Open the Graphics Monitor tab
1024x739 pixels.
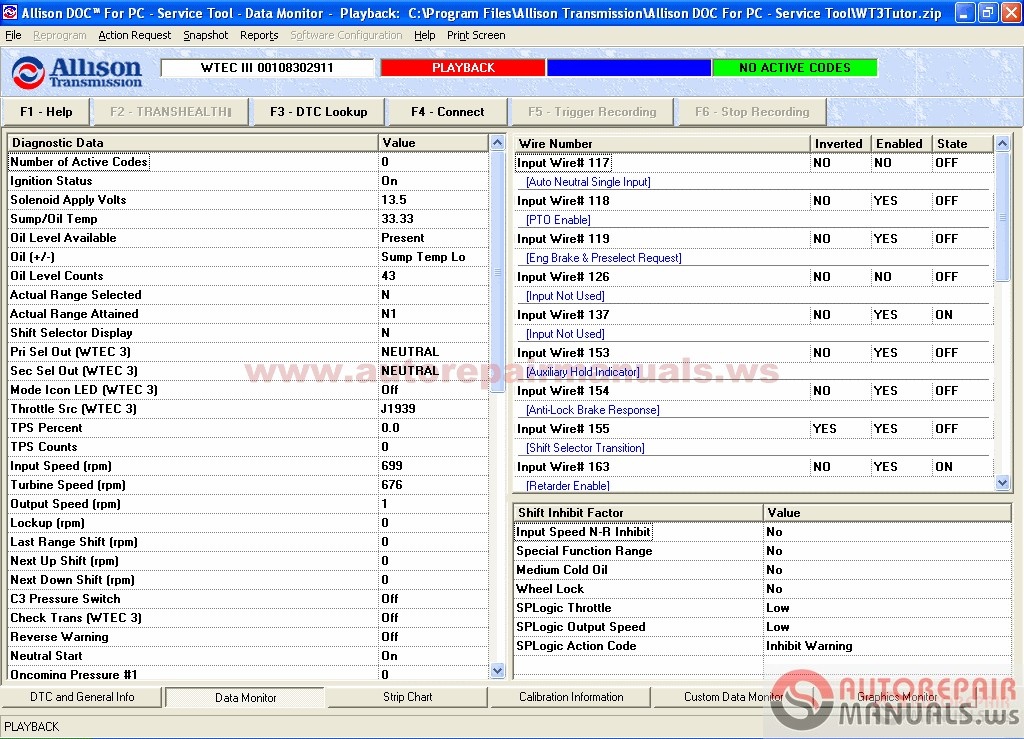point(896,697)
